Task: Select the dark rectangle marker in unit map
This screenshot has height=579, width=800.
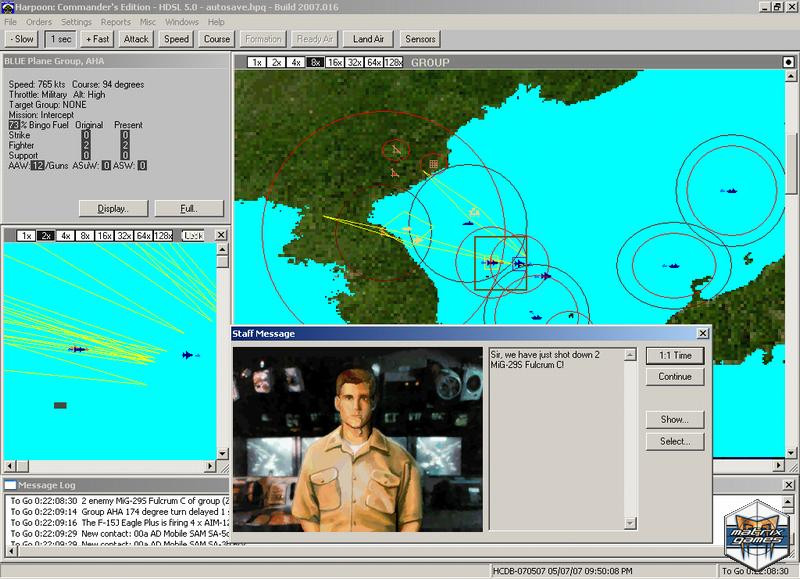Action: (x=60, y=406)
